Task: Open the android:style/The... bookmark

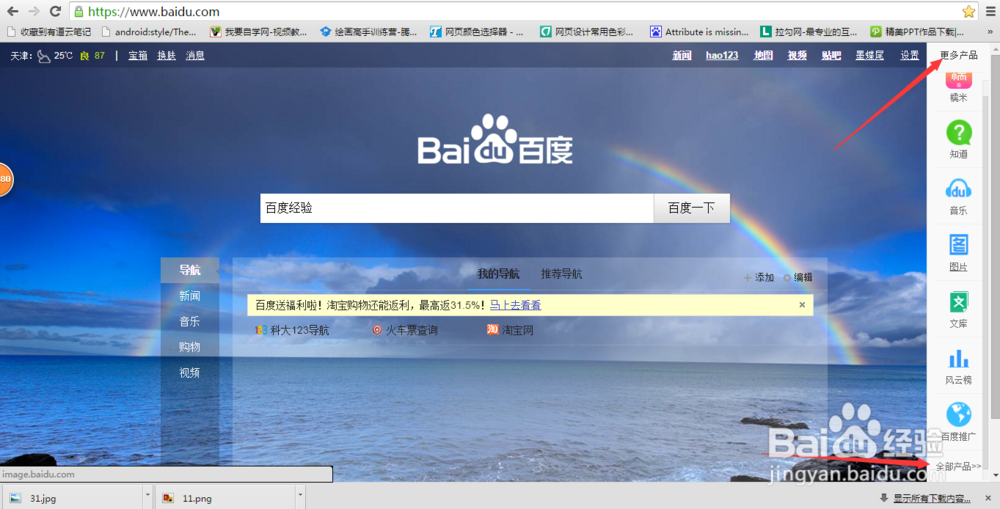Action: pyautogui.click(x=149, y=31)
